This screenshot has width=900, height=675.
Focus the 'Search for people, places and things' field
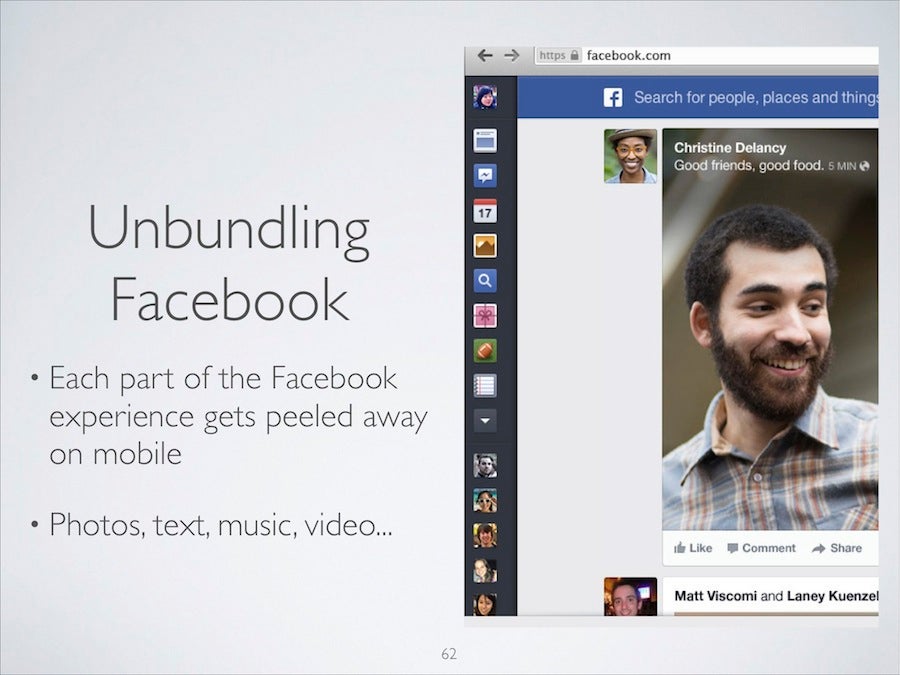coord(756,98)
